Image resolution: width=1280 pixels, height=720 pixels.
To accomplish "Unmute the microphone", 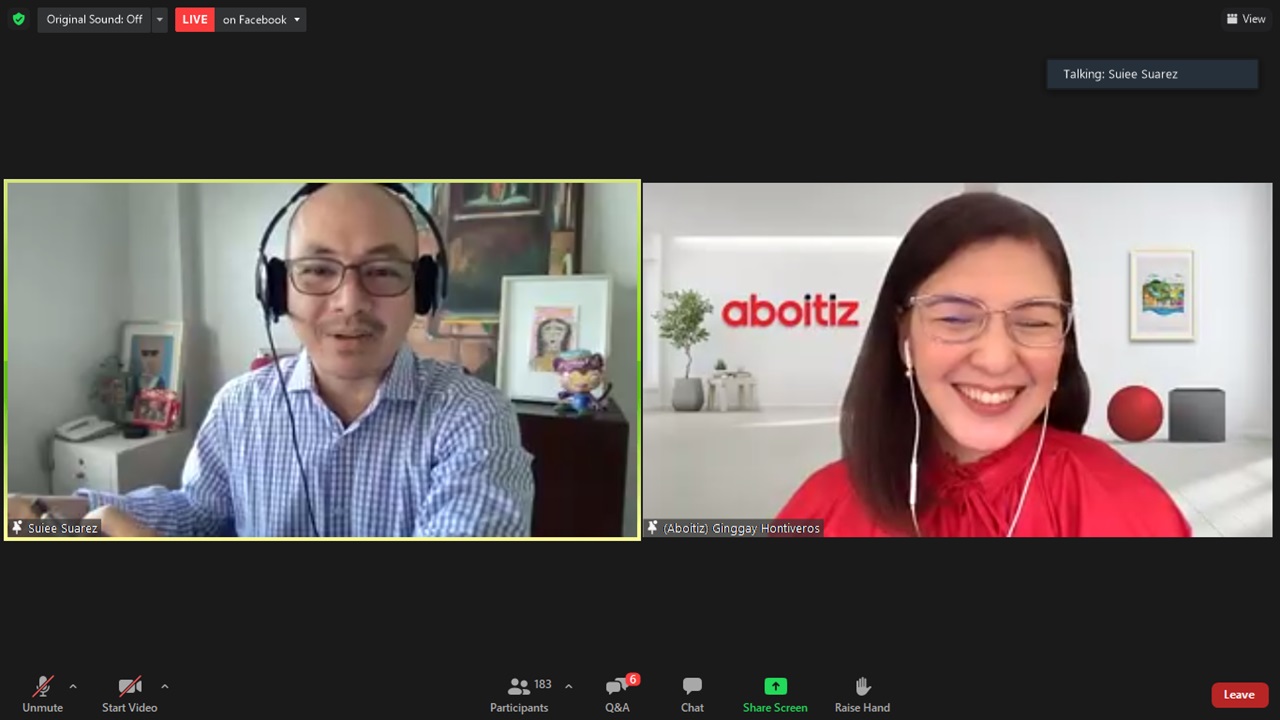I will (x=42, y=694).
